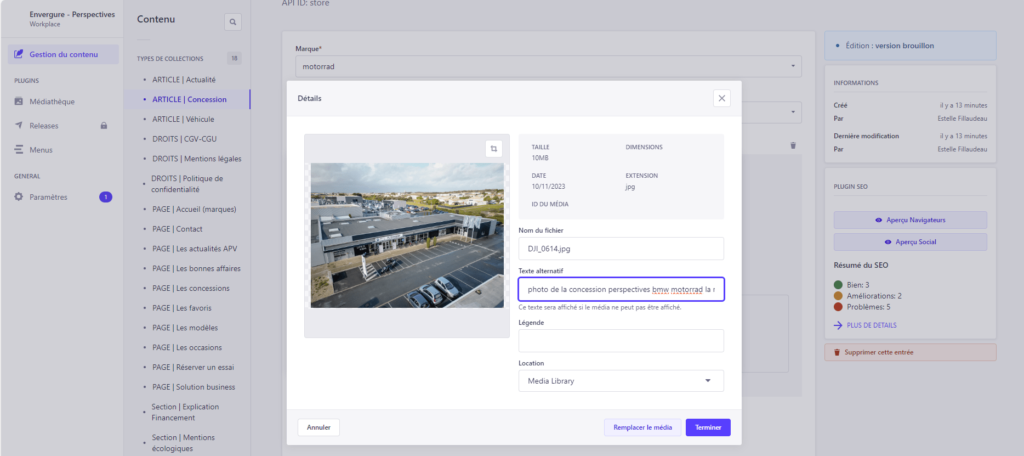Image resolution: width=1024 pixels, height=456 pixels.
Task: Click the Terminer button
Action: tap(708, 428)
